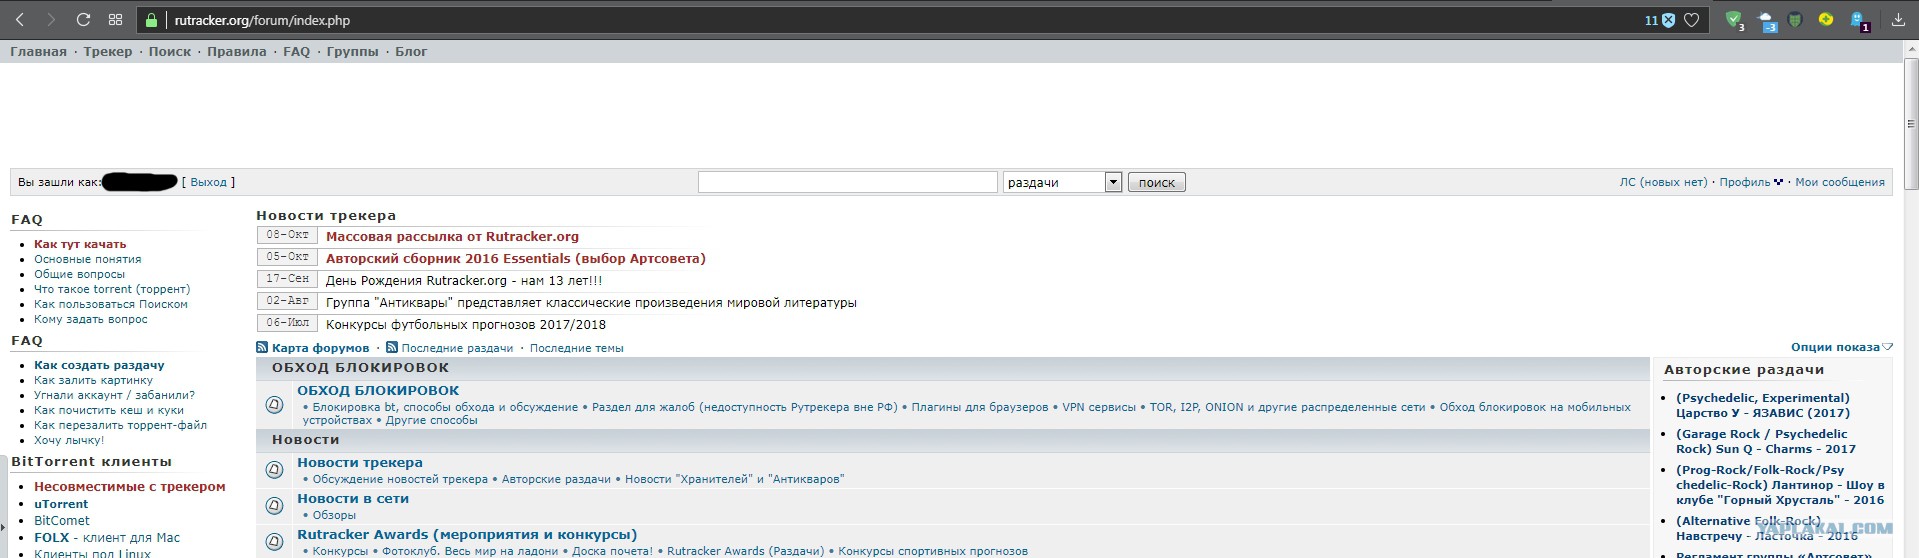Click forum status icon beside ОБХОД БЛОКИРОВОК
Image resolution: width=1919 pixels, height=558 pixels.
(274, 405)
